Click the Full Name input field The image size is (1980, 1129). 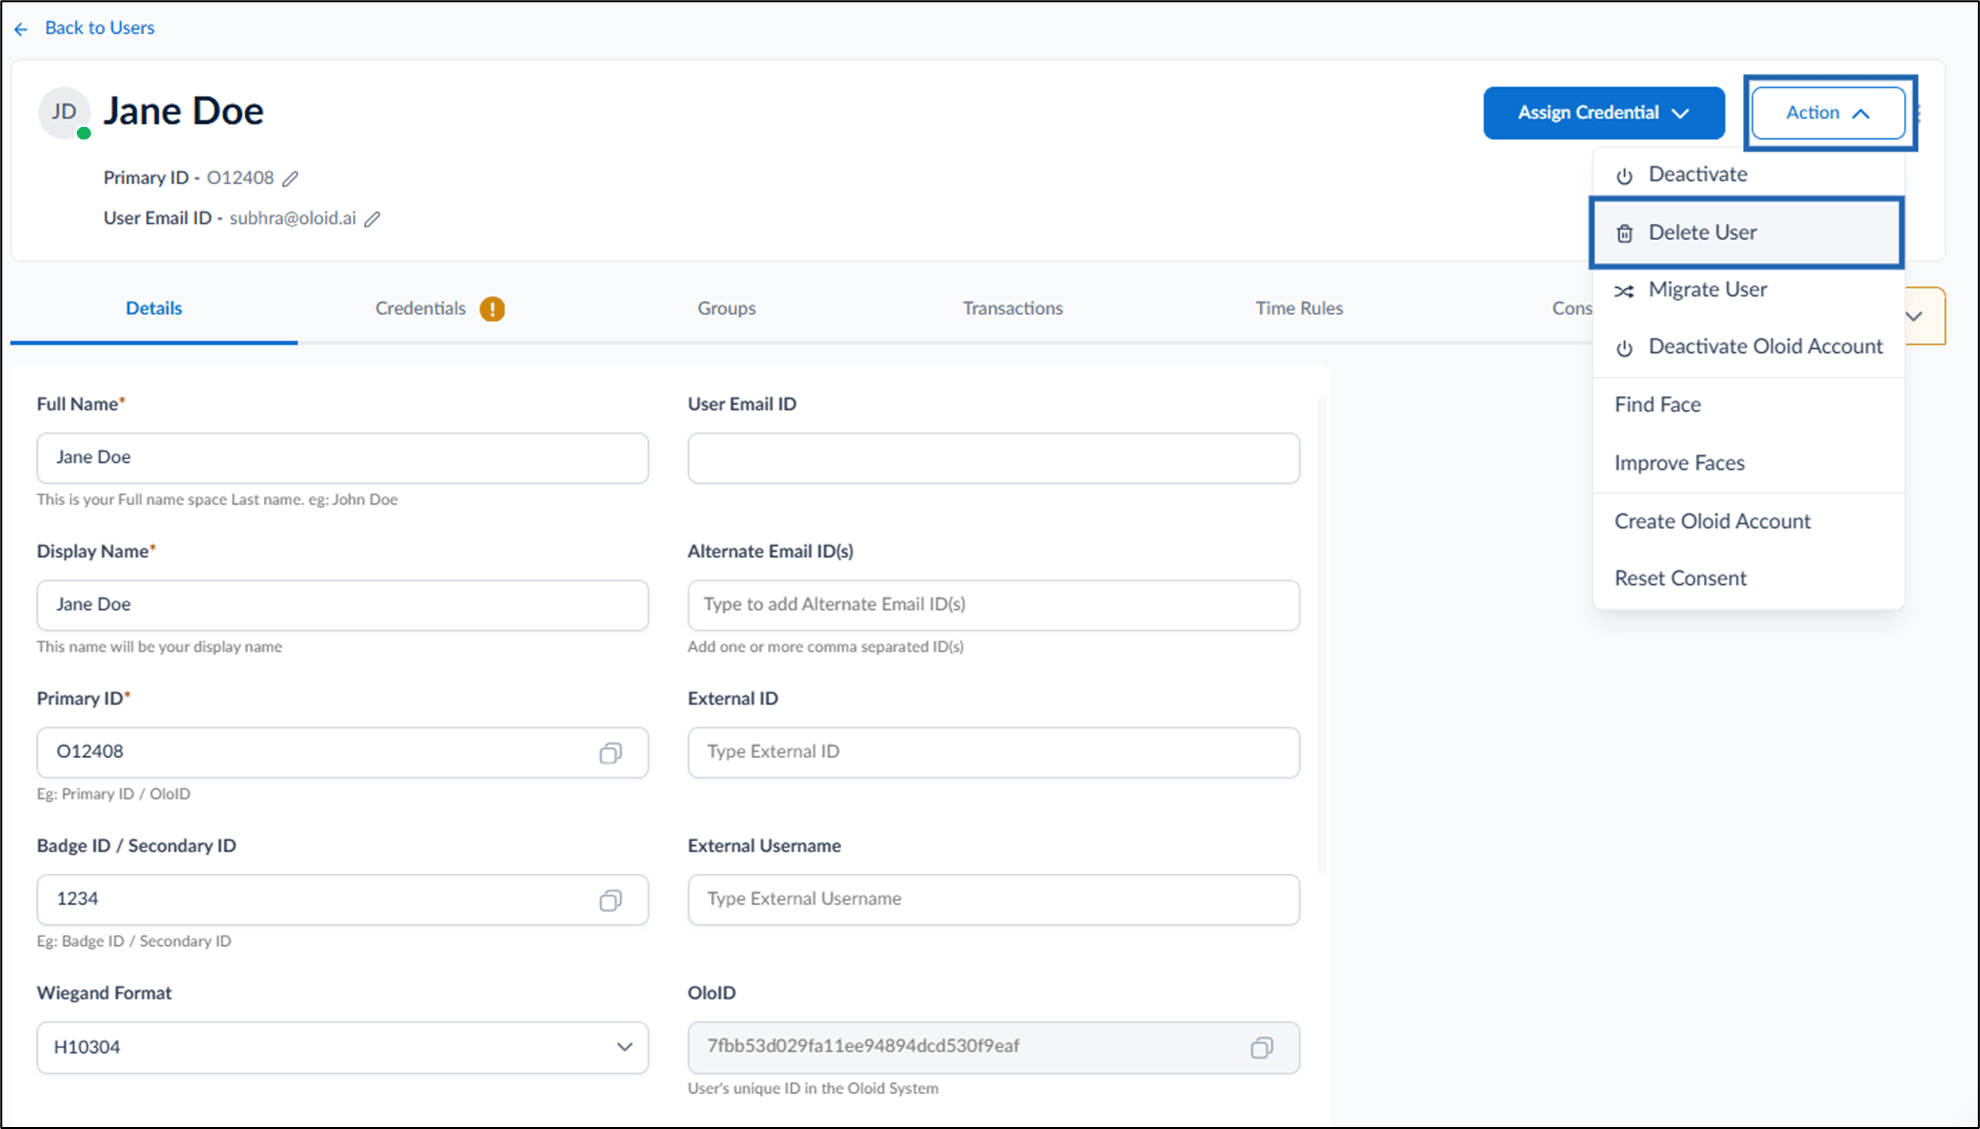click(342, 458)
